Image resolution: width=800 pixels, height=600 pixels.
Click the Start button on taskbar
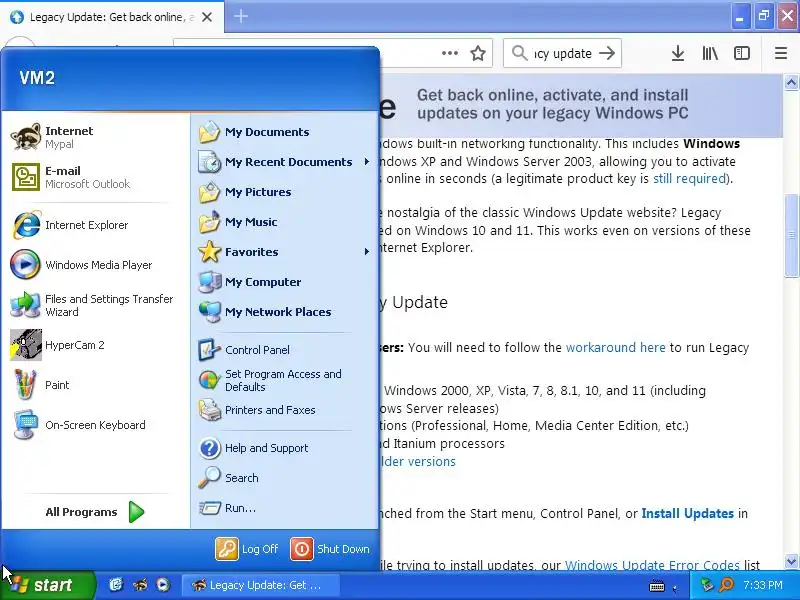coord(47,585)
